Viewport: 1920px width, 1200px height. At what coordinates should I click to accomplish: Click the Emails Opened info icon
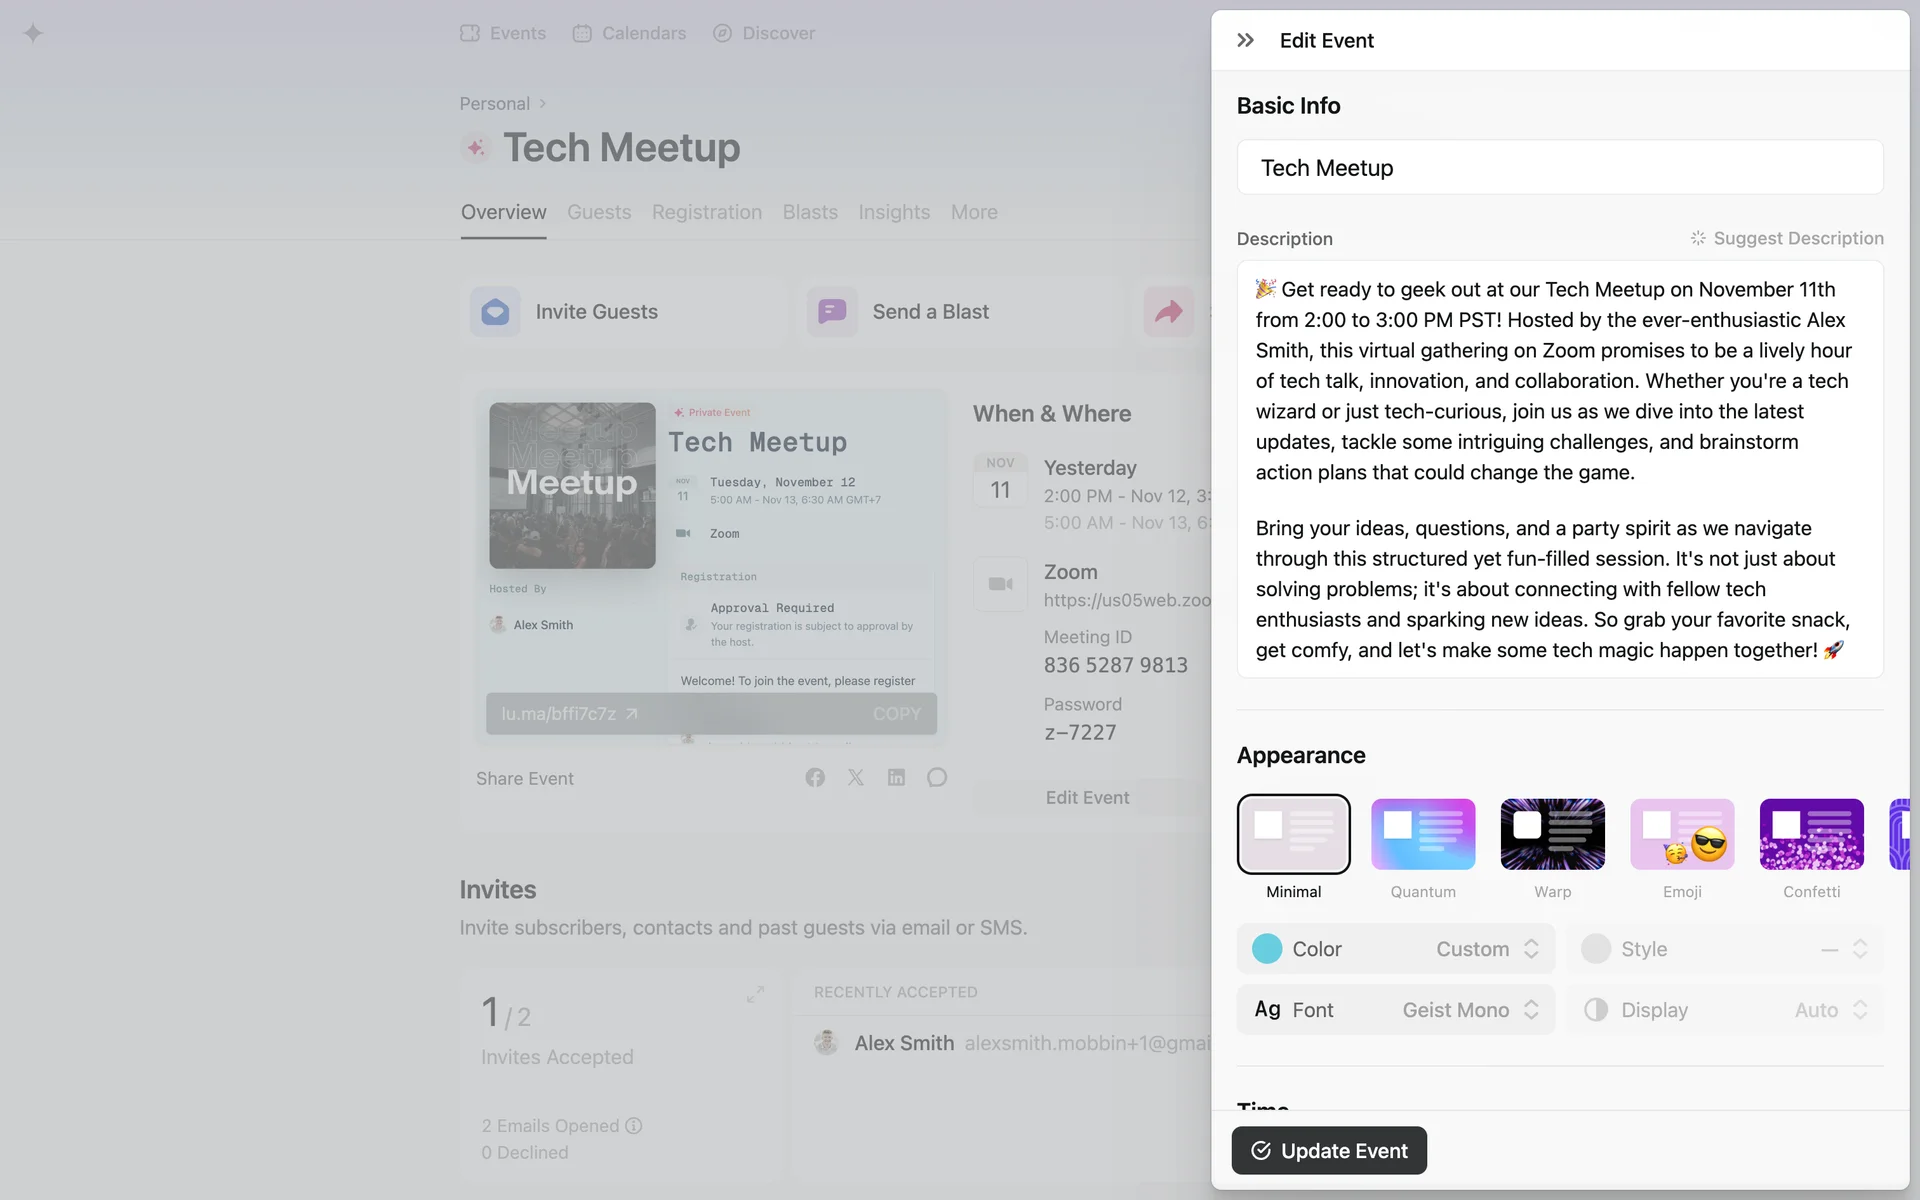point(634,1126)
